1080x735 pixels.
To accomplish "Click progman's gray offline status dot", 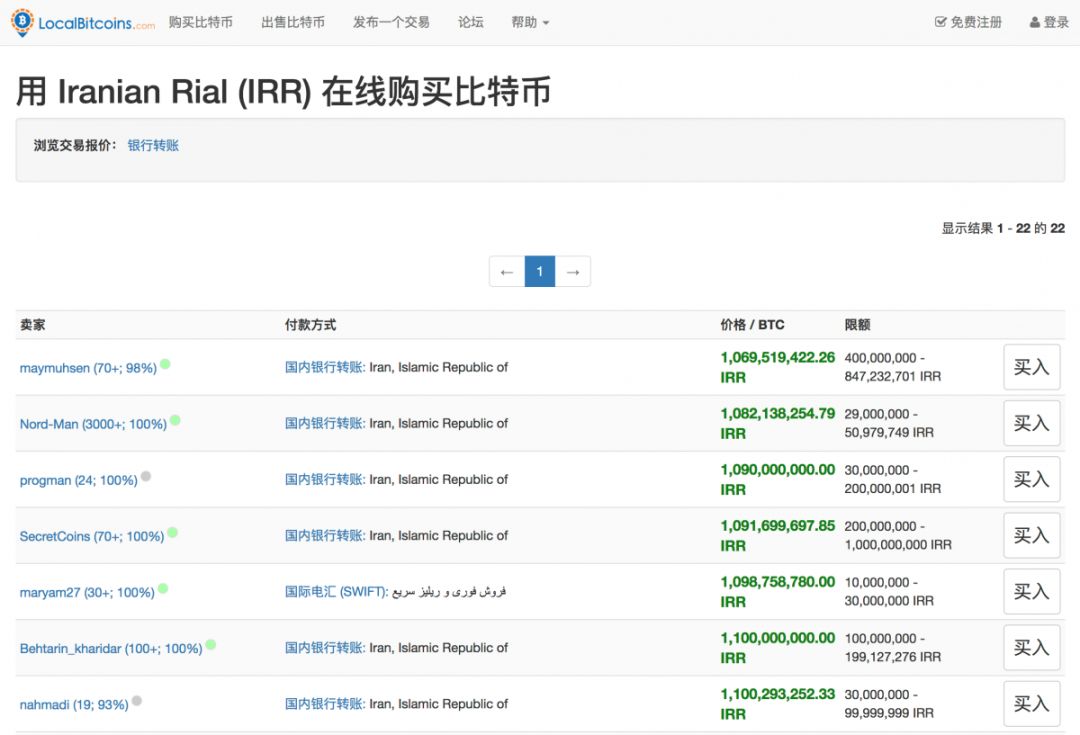I will click(x=146, y=477).
